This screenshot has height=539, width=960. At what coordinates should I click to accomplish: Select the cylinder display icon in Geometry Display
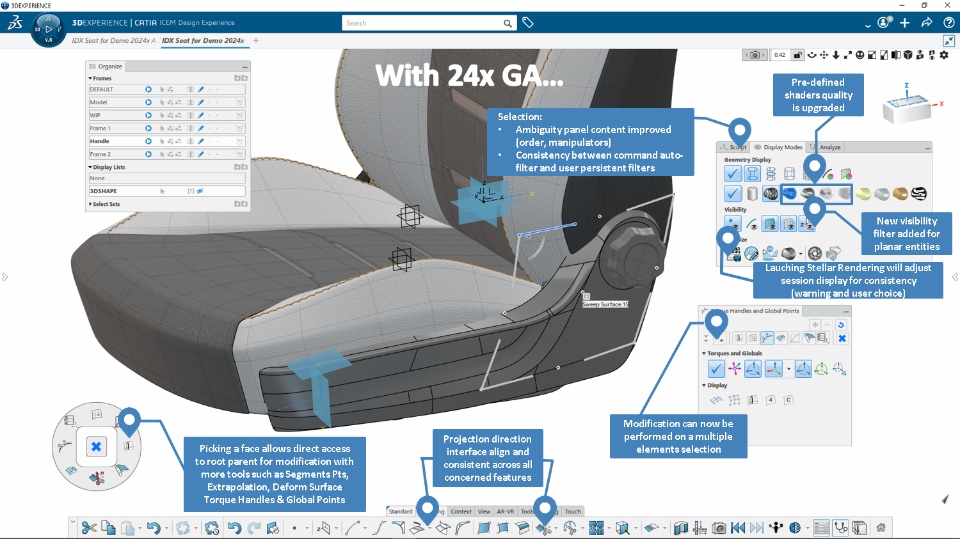pos(752,194)
